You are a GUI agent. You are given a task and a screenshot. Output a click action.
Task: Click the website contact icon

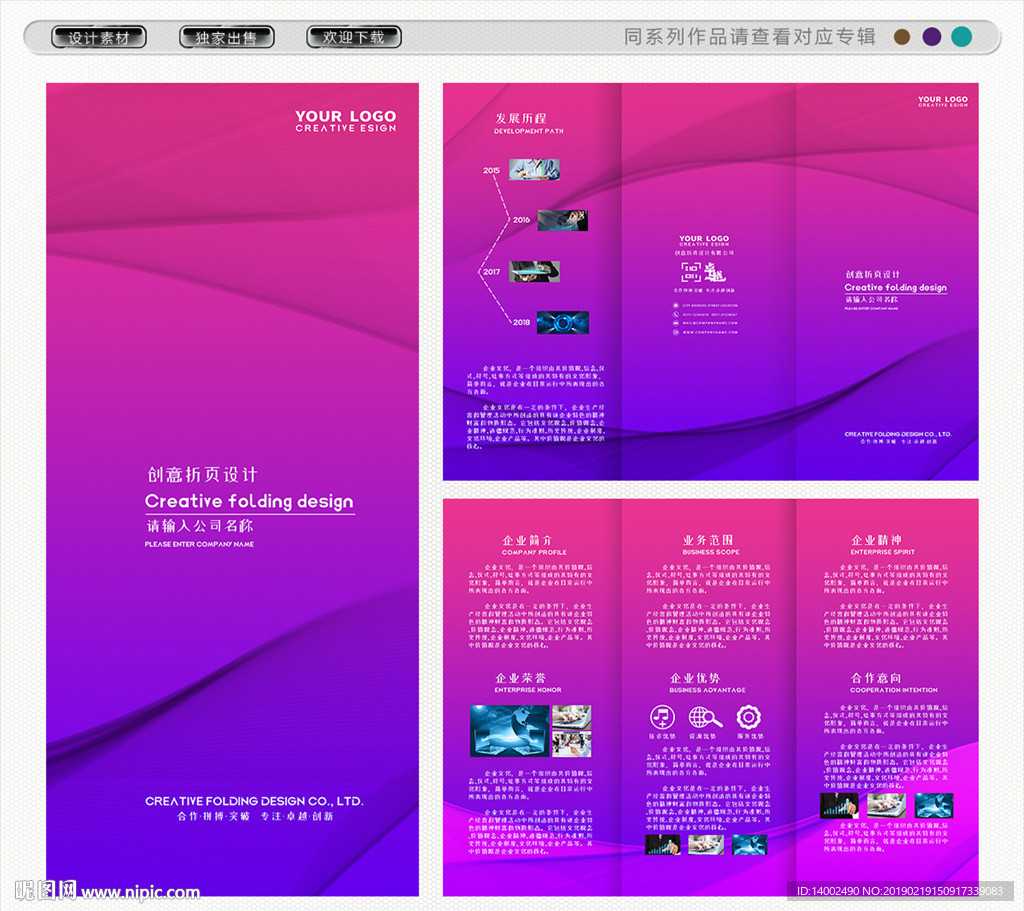point(675,332)
